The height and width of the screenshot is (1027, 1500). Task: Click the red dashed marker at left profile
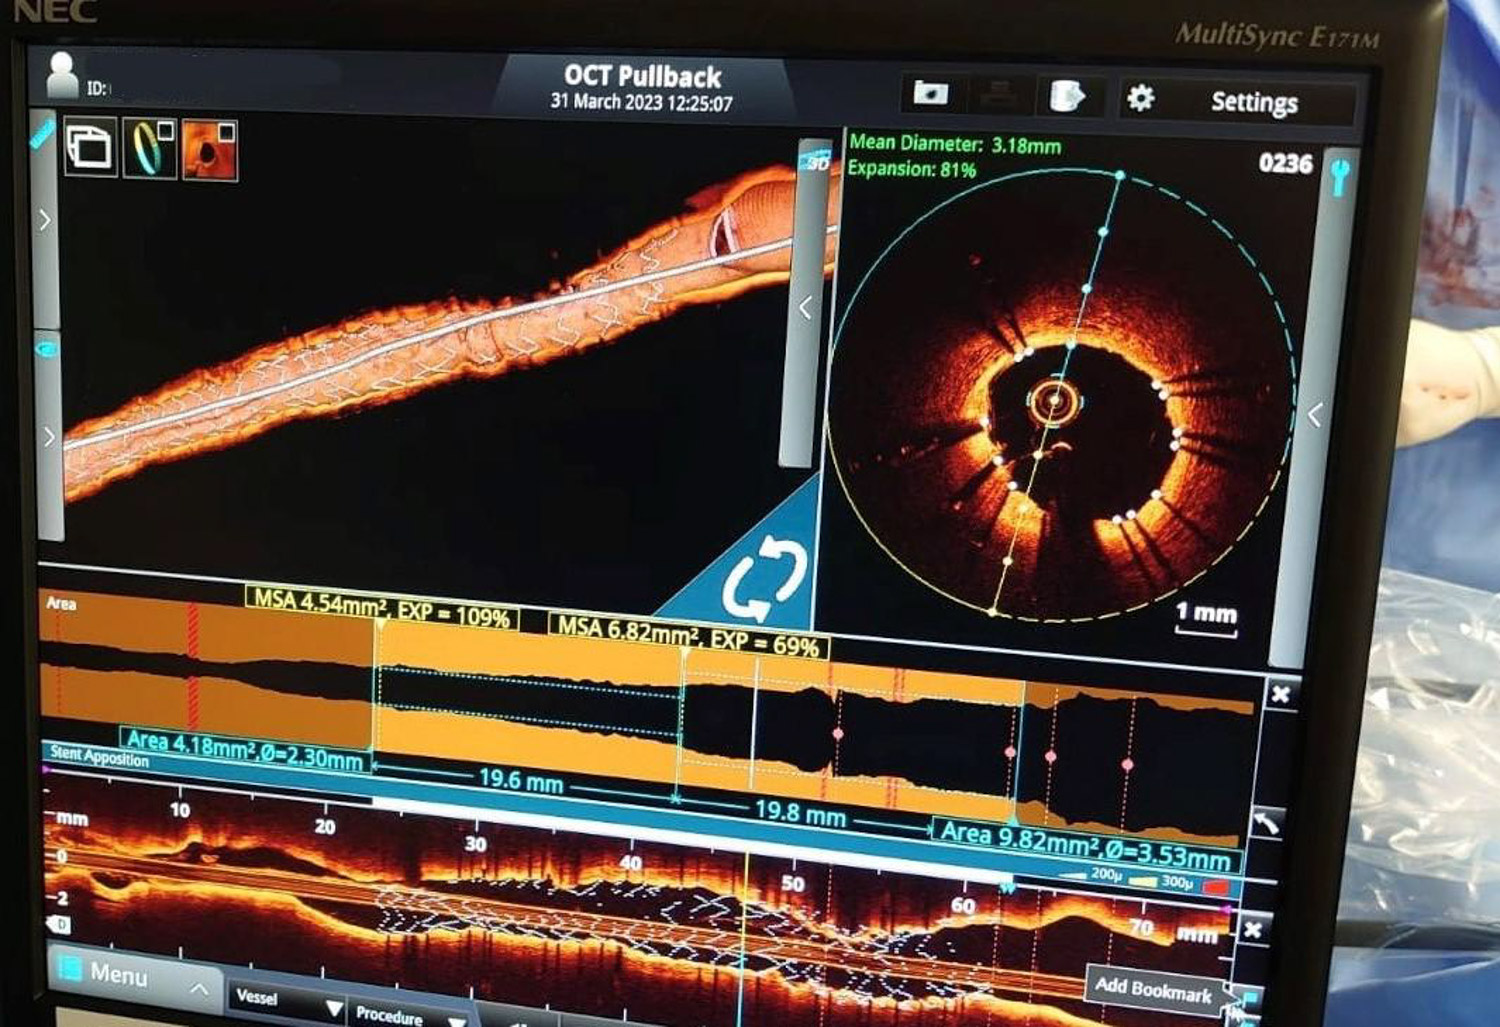point(193,665)
